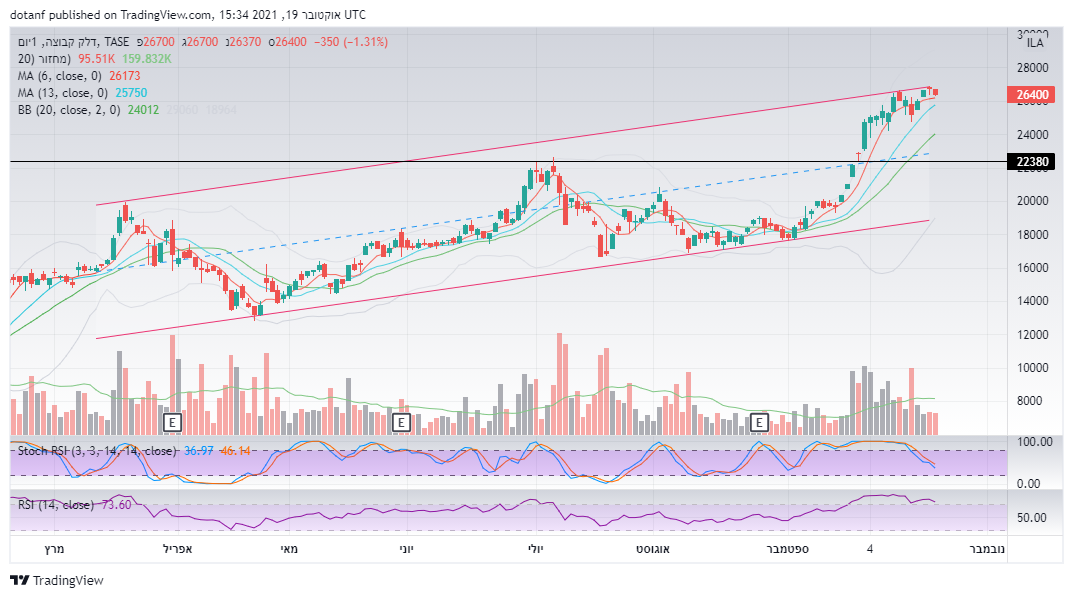This screenshot has height=598, width=1073.
Task: Click the ספטמבר label on the time axis
Action: 788,549
